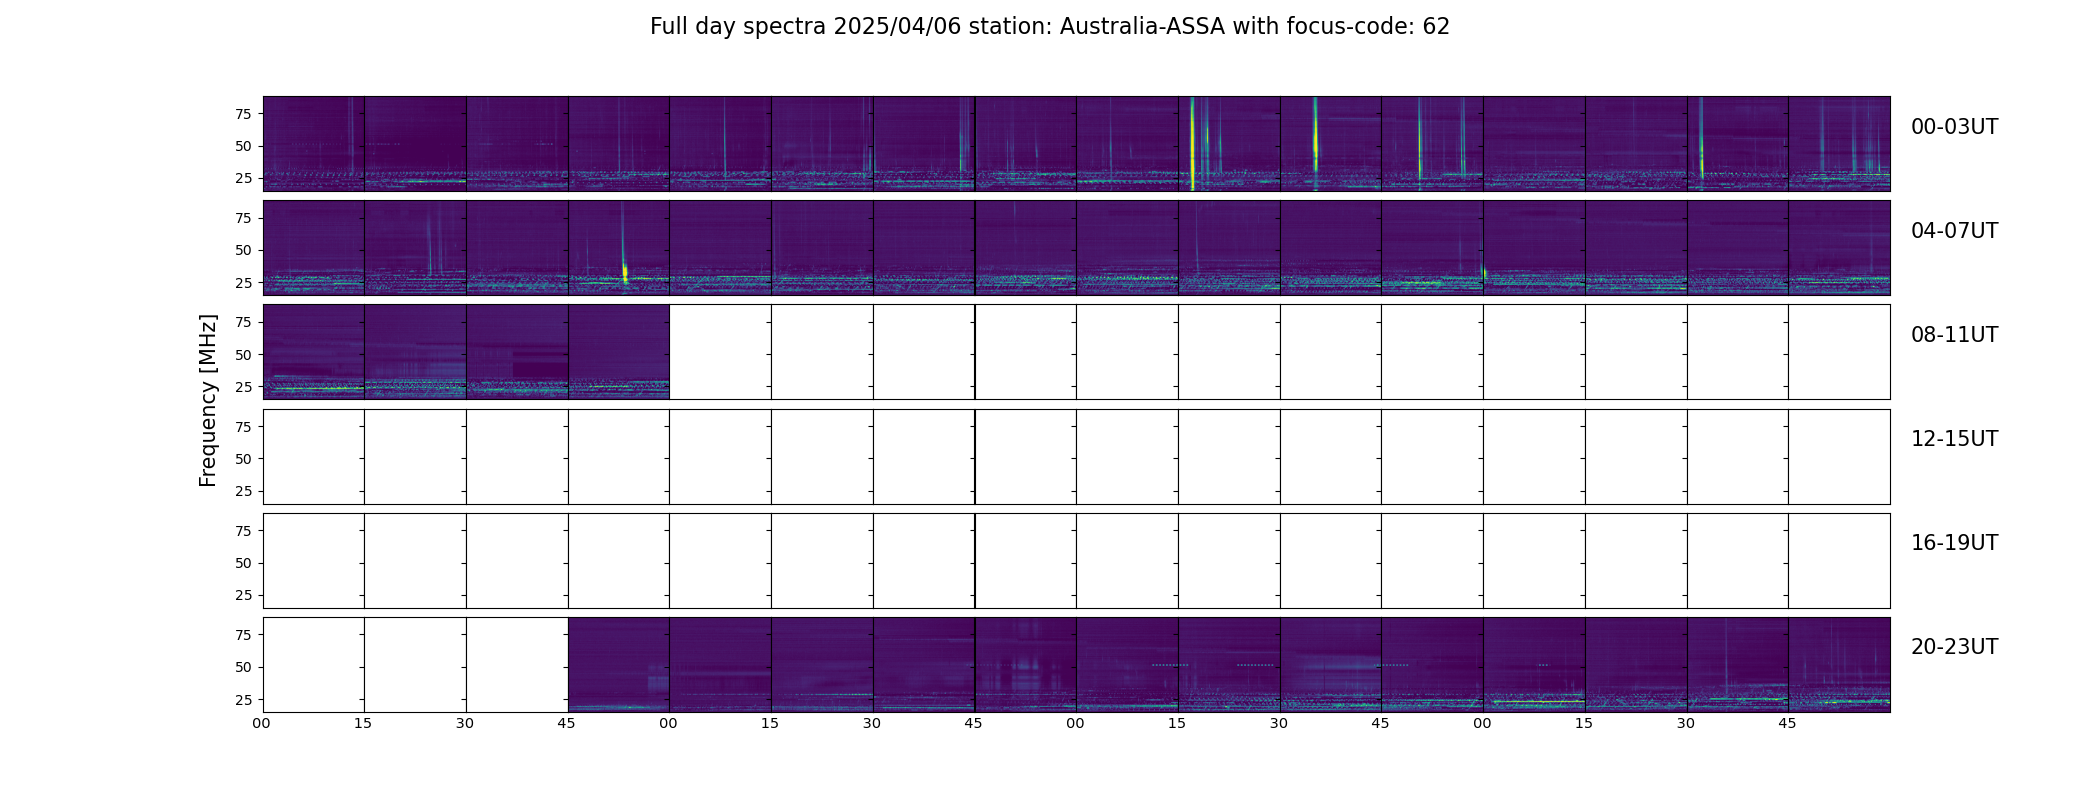This screenshot has height=800, width=2100.
Task: Click the 08-11UT row label
Action: [x=1954, y=335]
